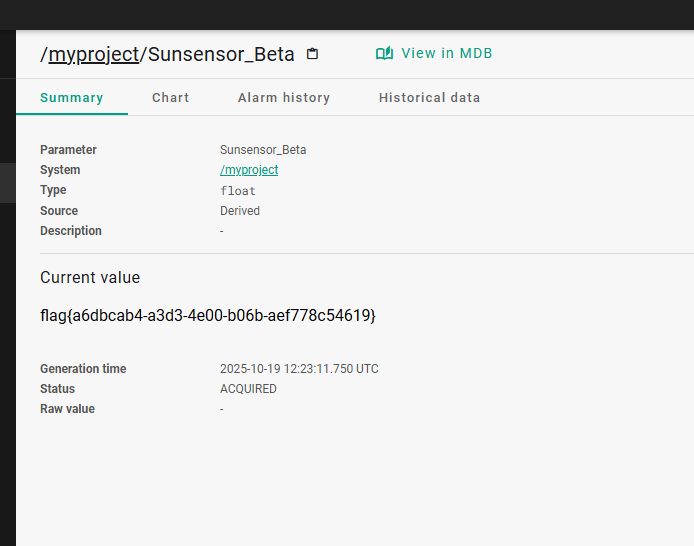
Task: Click the float type value
Action: pos(238,191)
